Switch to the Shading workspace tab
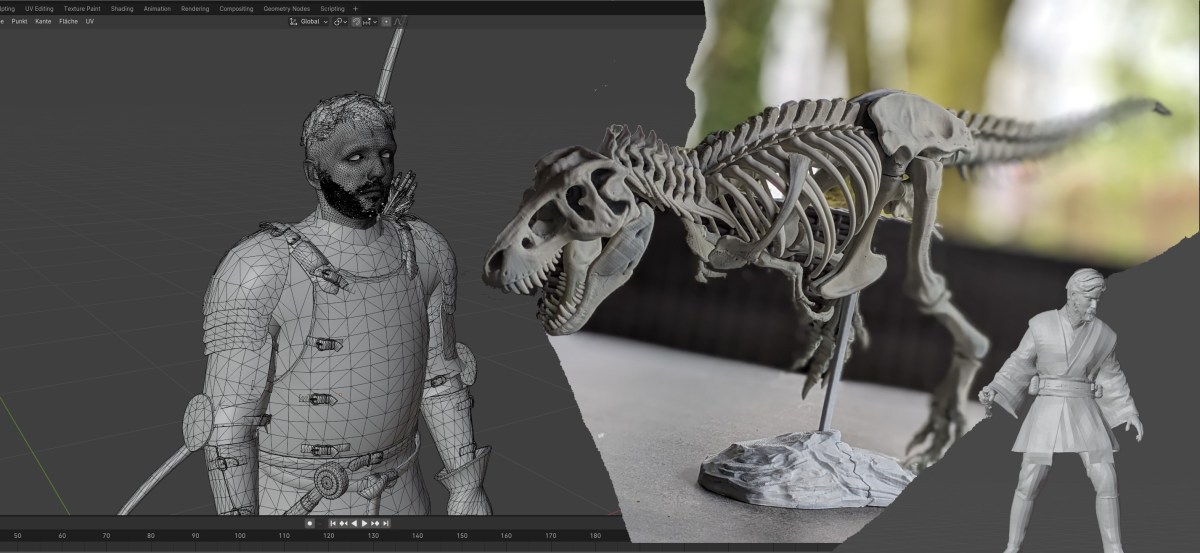Viewport: 1200px width, 553px height. click(x=121, y=8)
